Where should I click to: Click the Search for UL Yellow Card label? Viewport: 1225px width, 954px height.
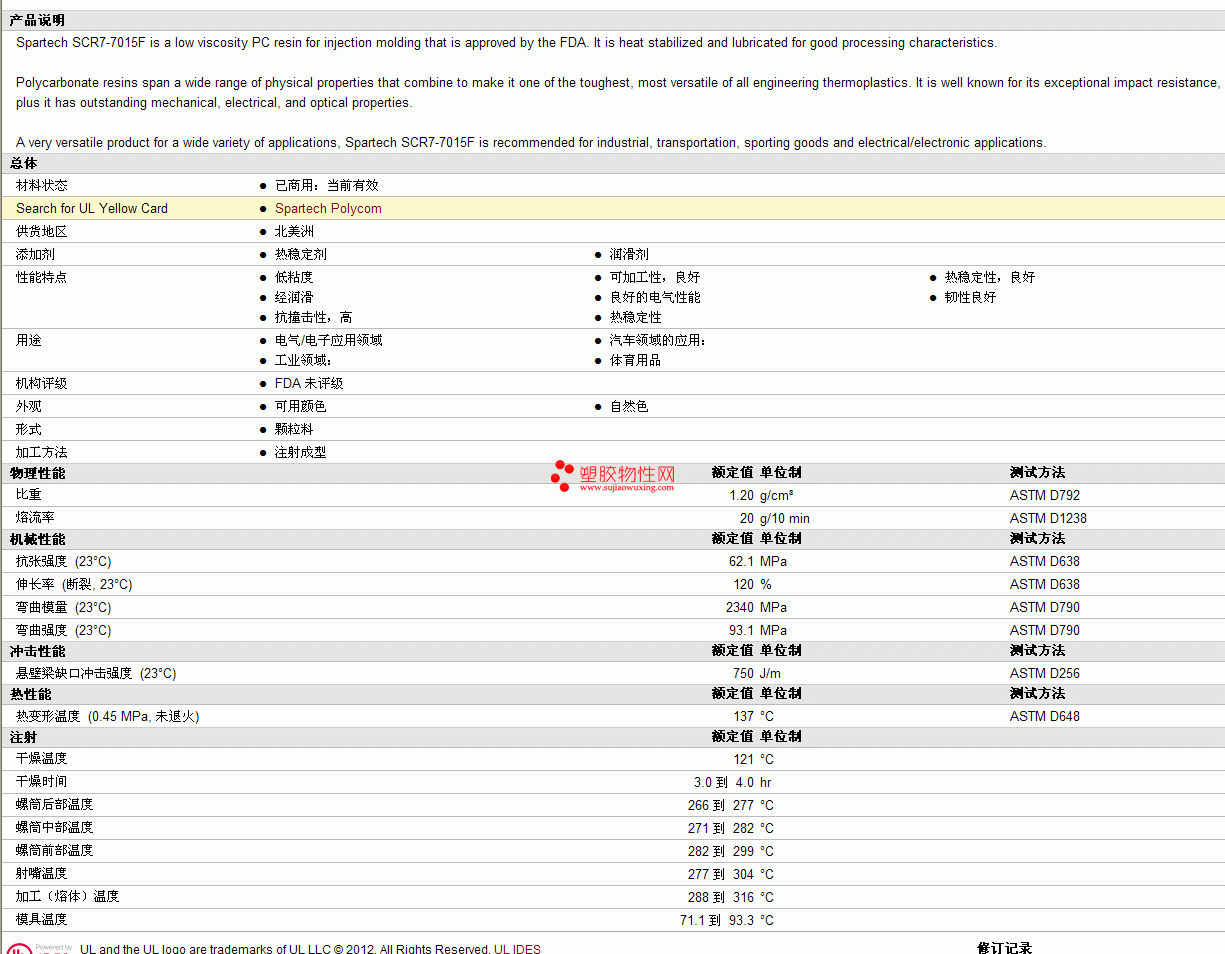tap(92, 208)
